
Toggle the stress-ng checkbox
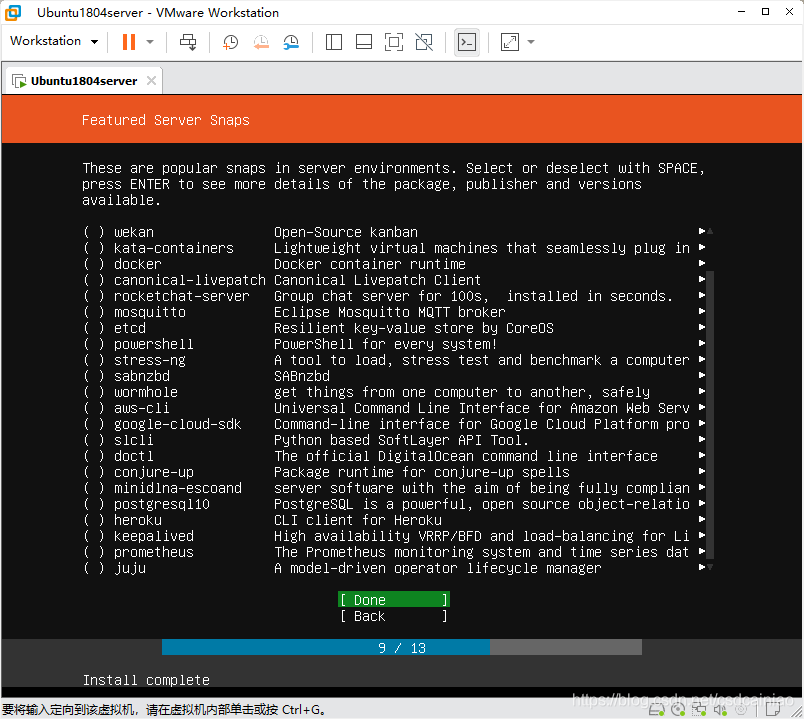94,360
